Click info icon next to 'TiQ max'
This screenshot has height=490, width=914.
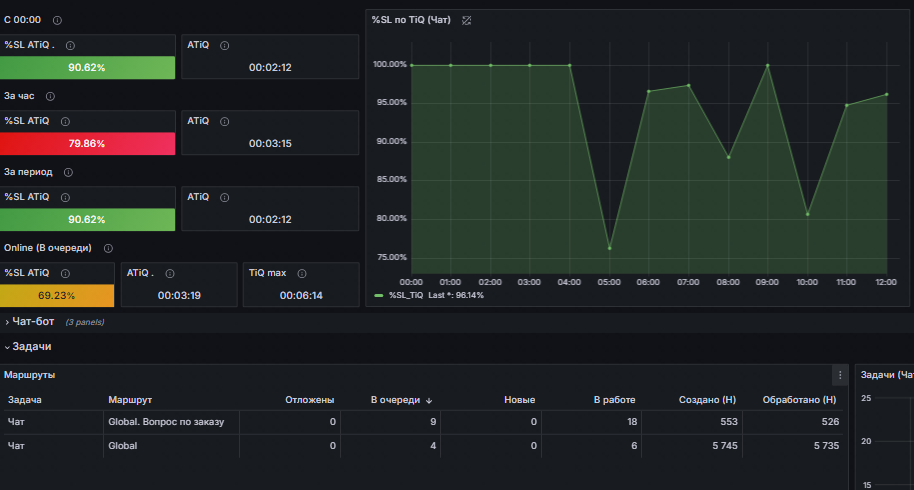pos(302,273)
